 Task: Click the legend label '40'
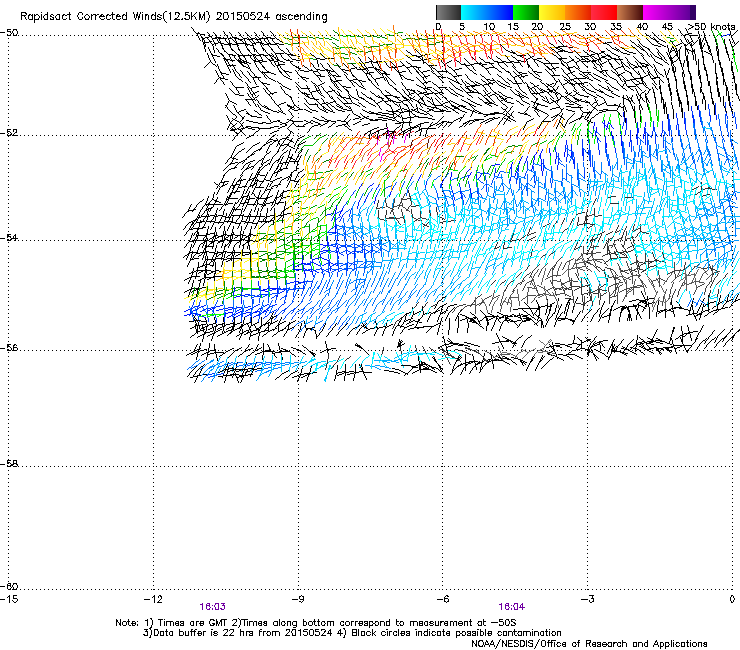click(x=642, y=27)
